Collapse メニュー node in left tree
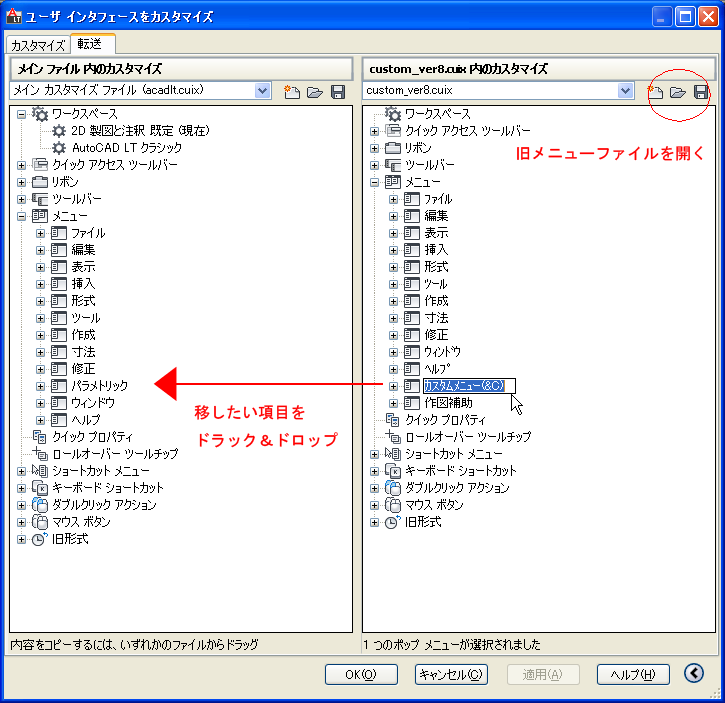 click(x=21, y=216)
